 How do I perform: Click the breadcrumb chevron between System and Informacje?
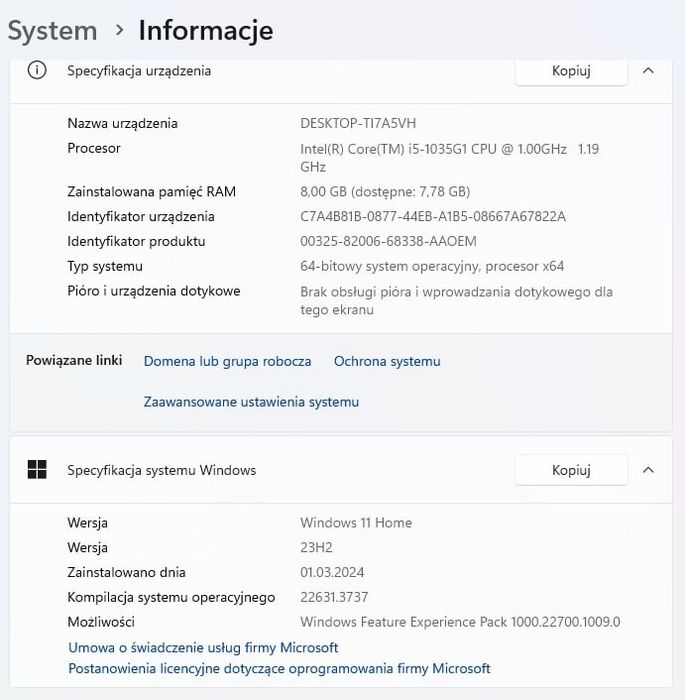(x=119, y=30)
